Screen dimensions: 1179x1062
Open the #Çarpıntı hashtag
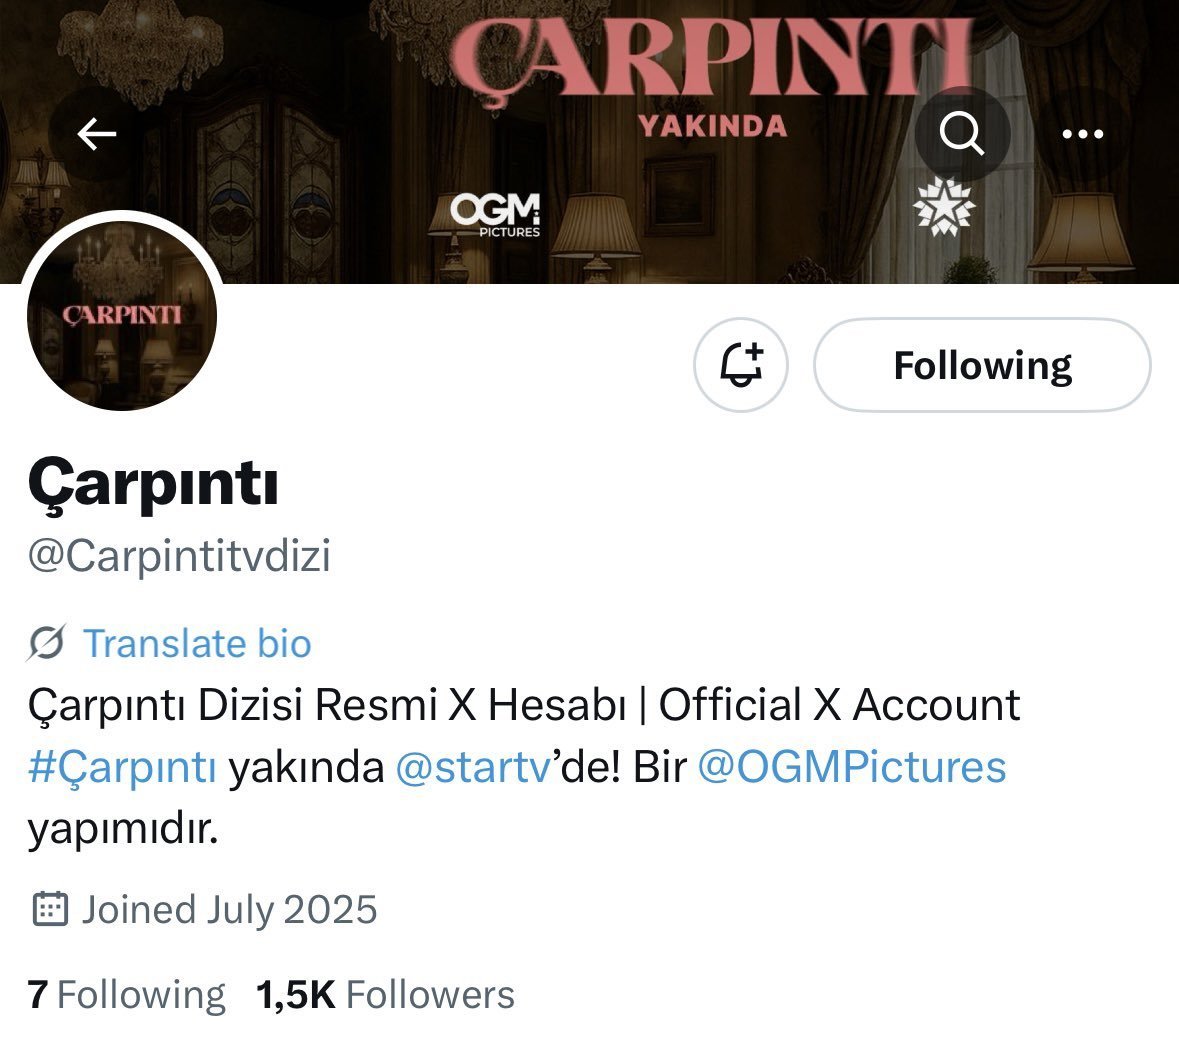click(123, 768)
